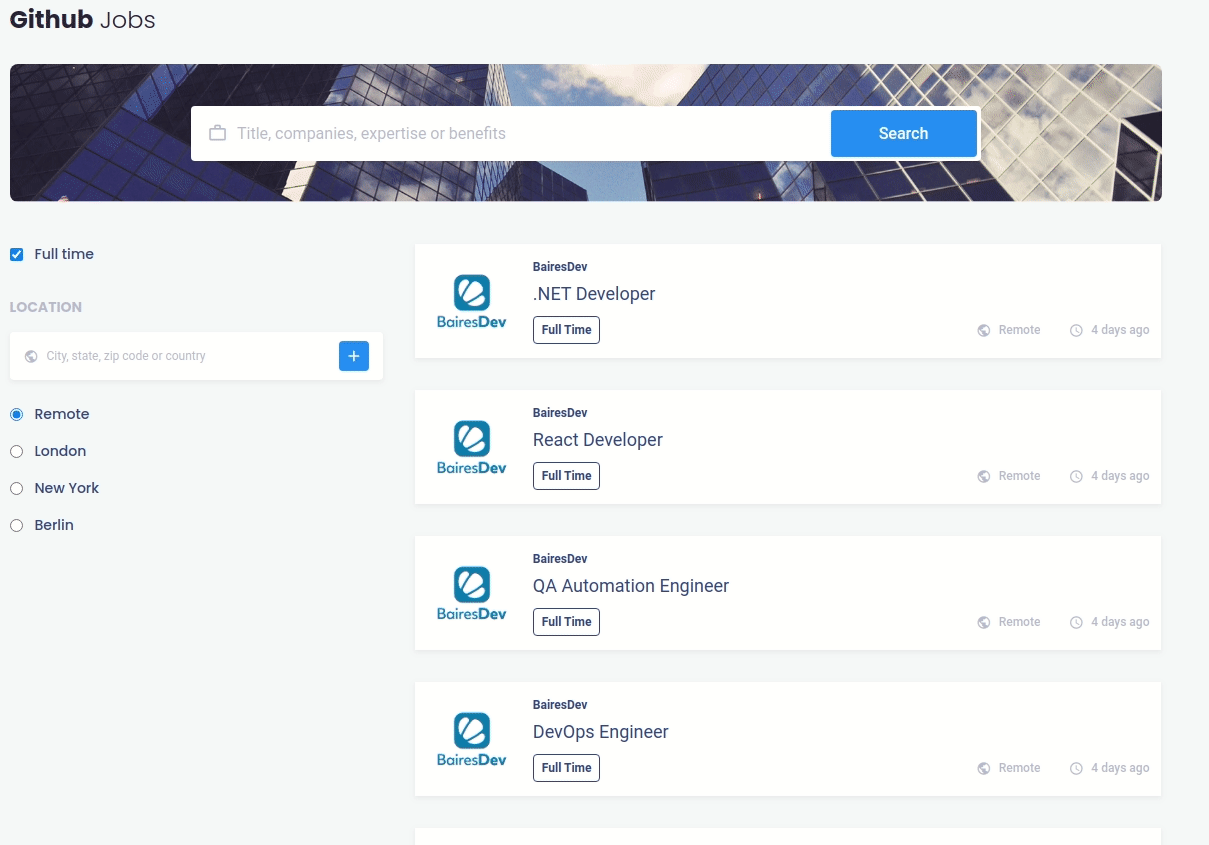Screen dimensions: 1209x845
Task: Click '4 days ago' on .NET Developer card
Action: [x=1120, y=330]
